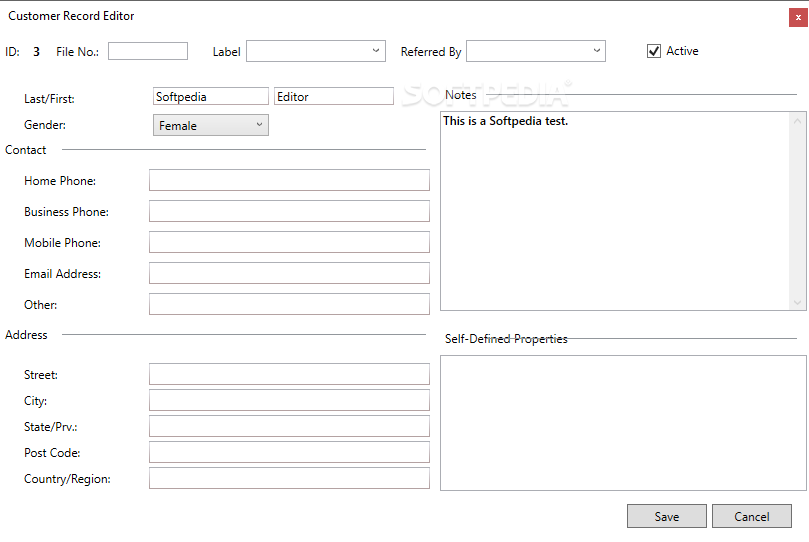Focus the Business Phone text box
809x542 pixels.
[289, 212]
